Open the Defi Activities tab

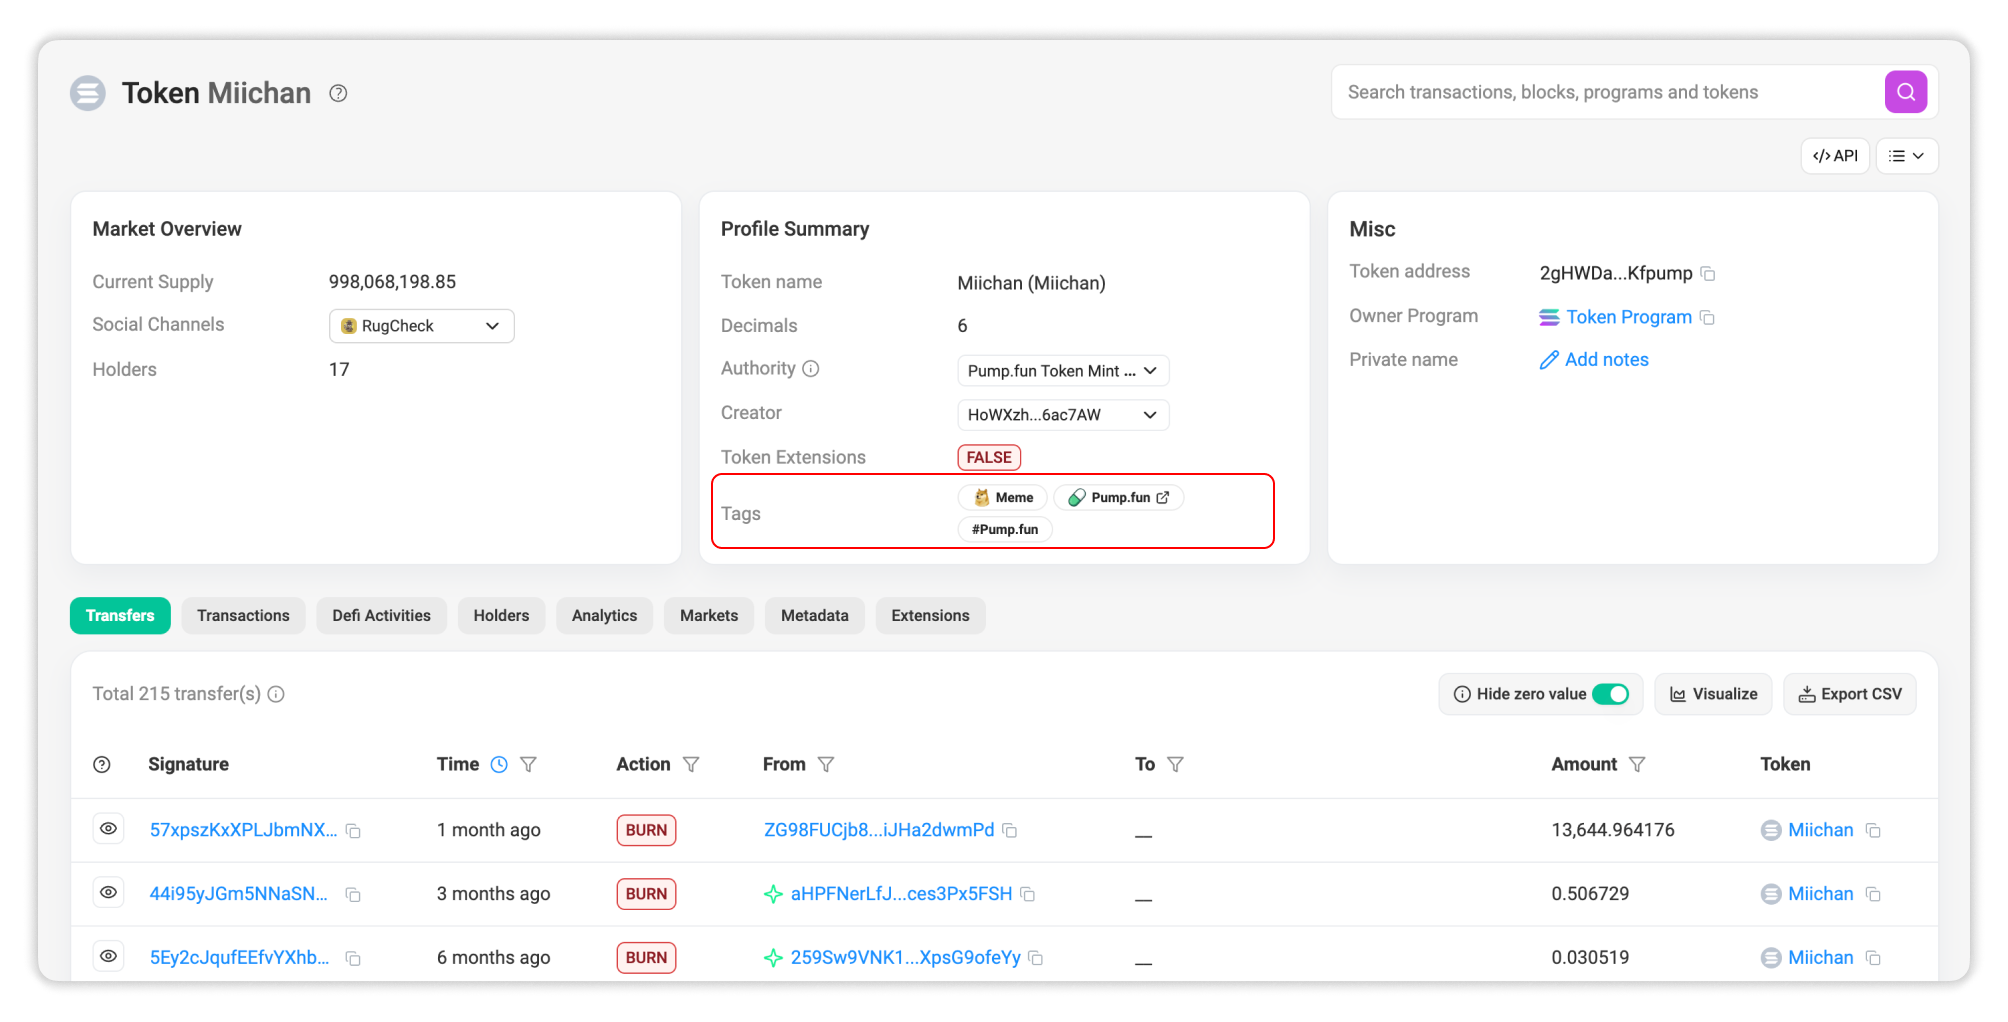point(381,616)
